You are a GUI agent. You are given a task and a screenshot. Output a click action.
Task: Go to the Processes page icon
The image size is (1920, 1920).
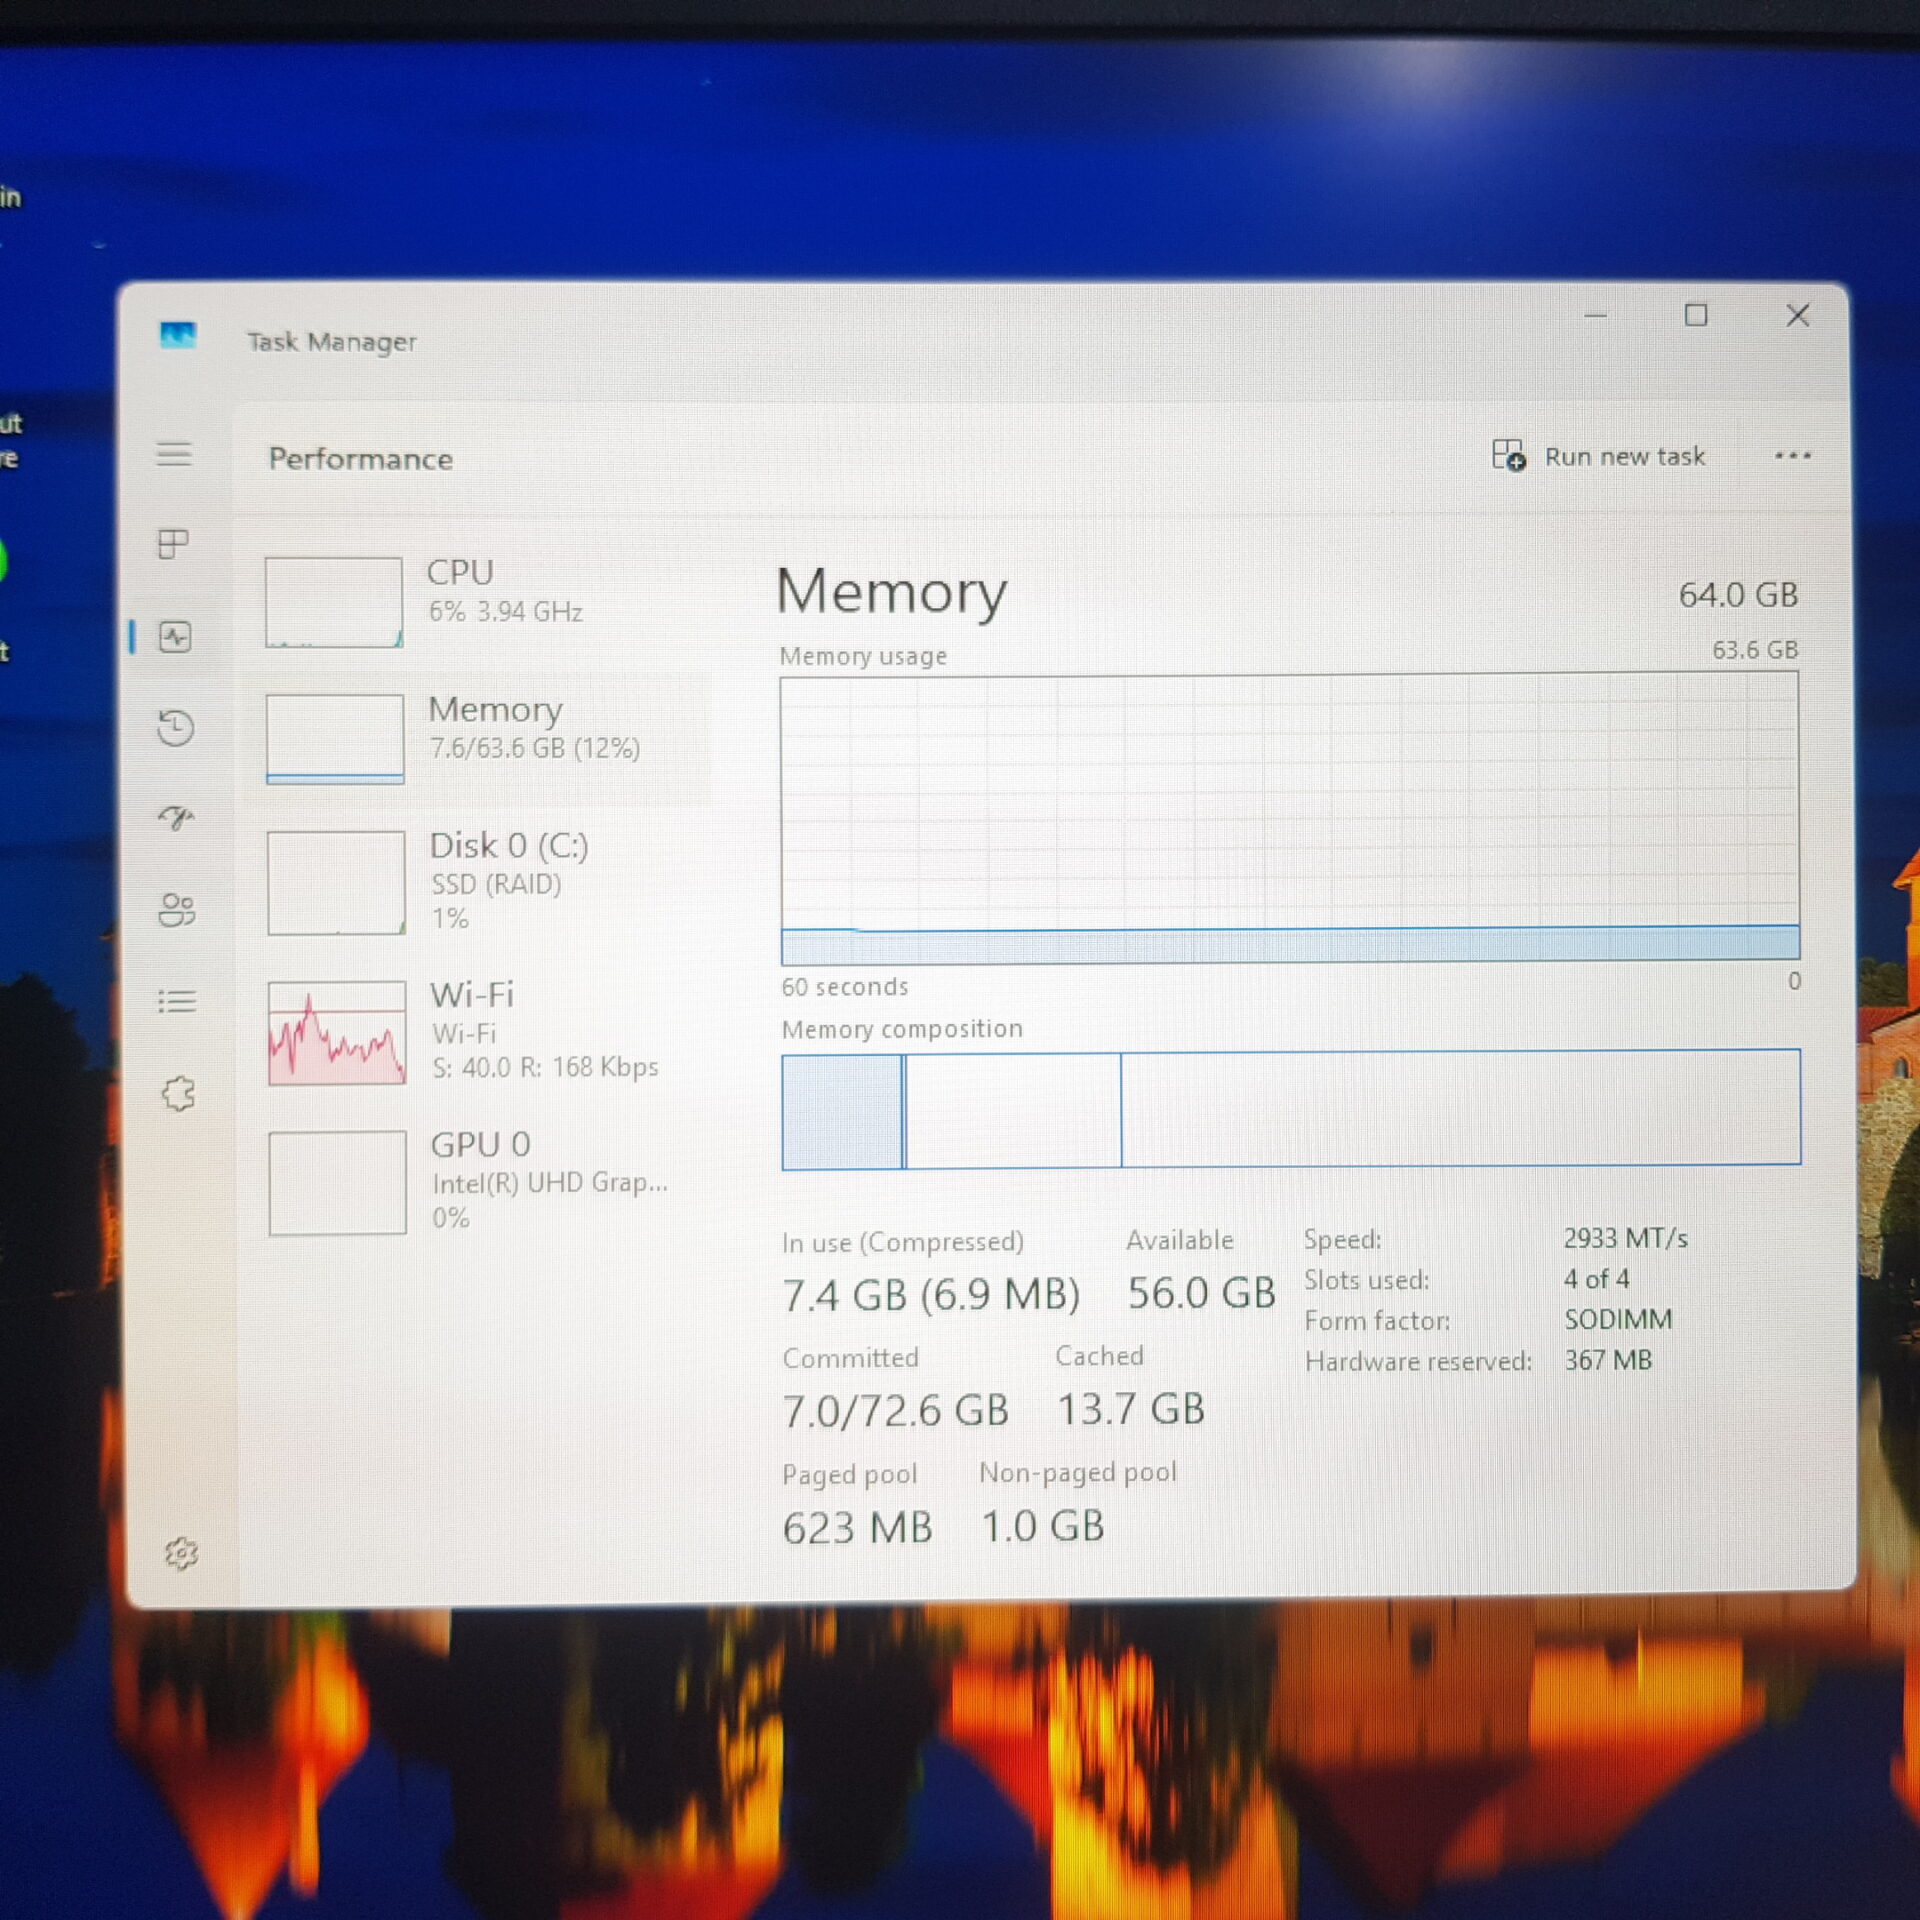click(174, 544)
